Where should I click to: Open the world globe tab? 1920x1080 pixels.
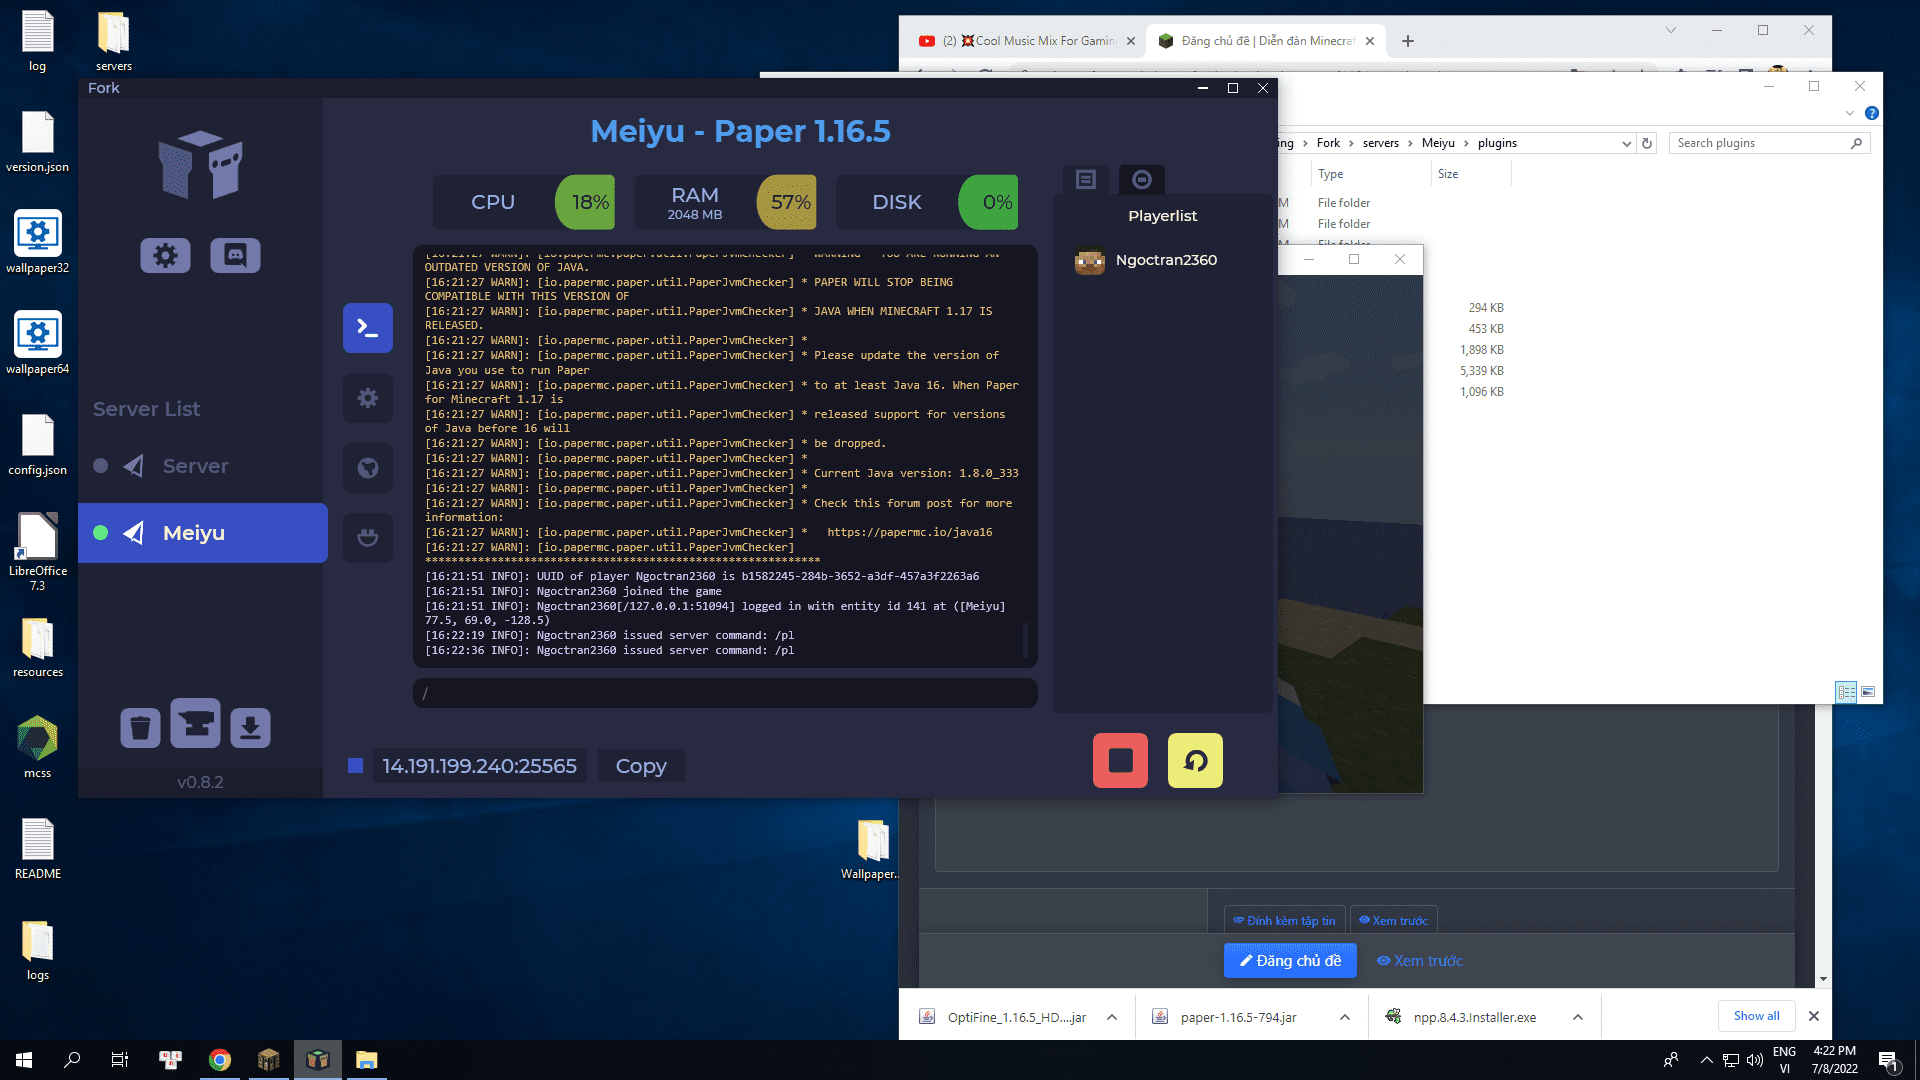(x=367, y=468)
